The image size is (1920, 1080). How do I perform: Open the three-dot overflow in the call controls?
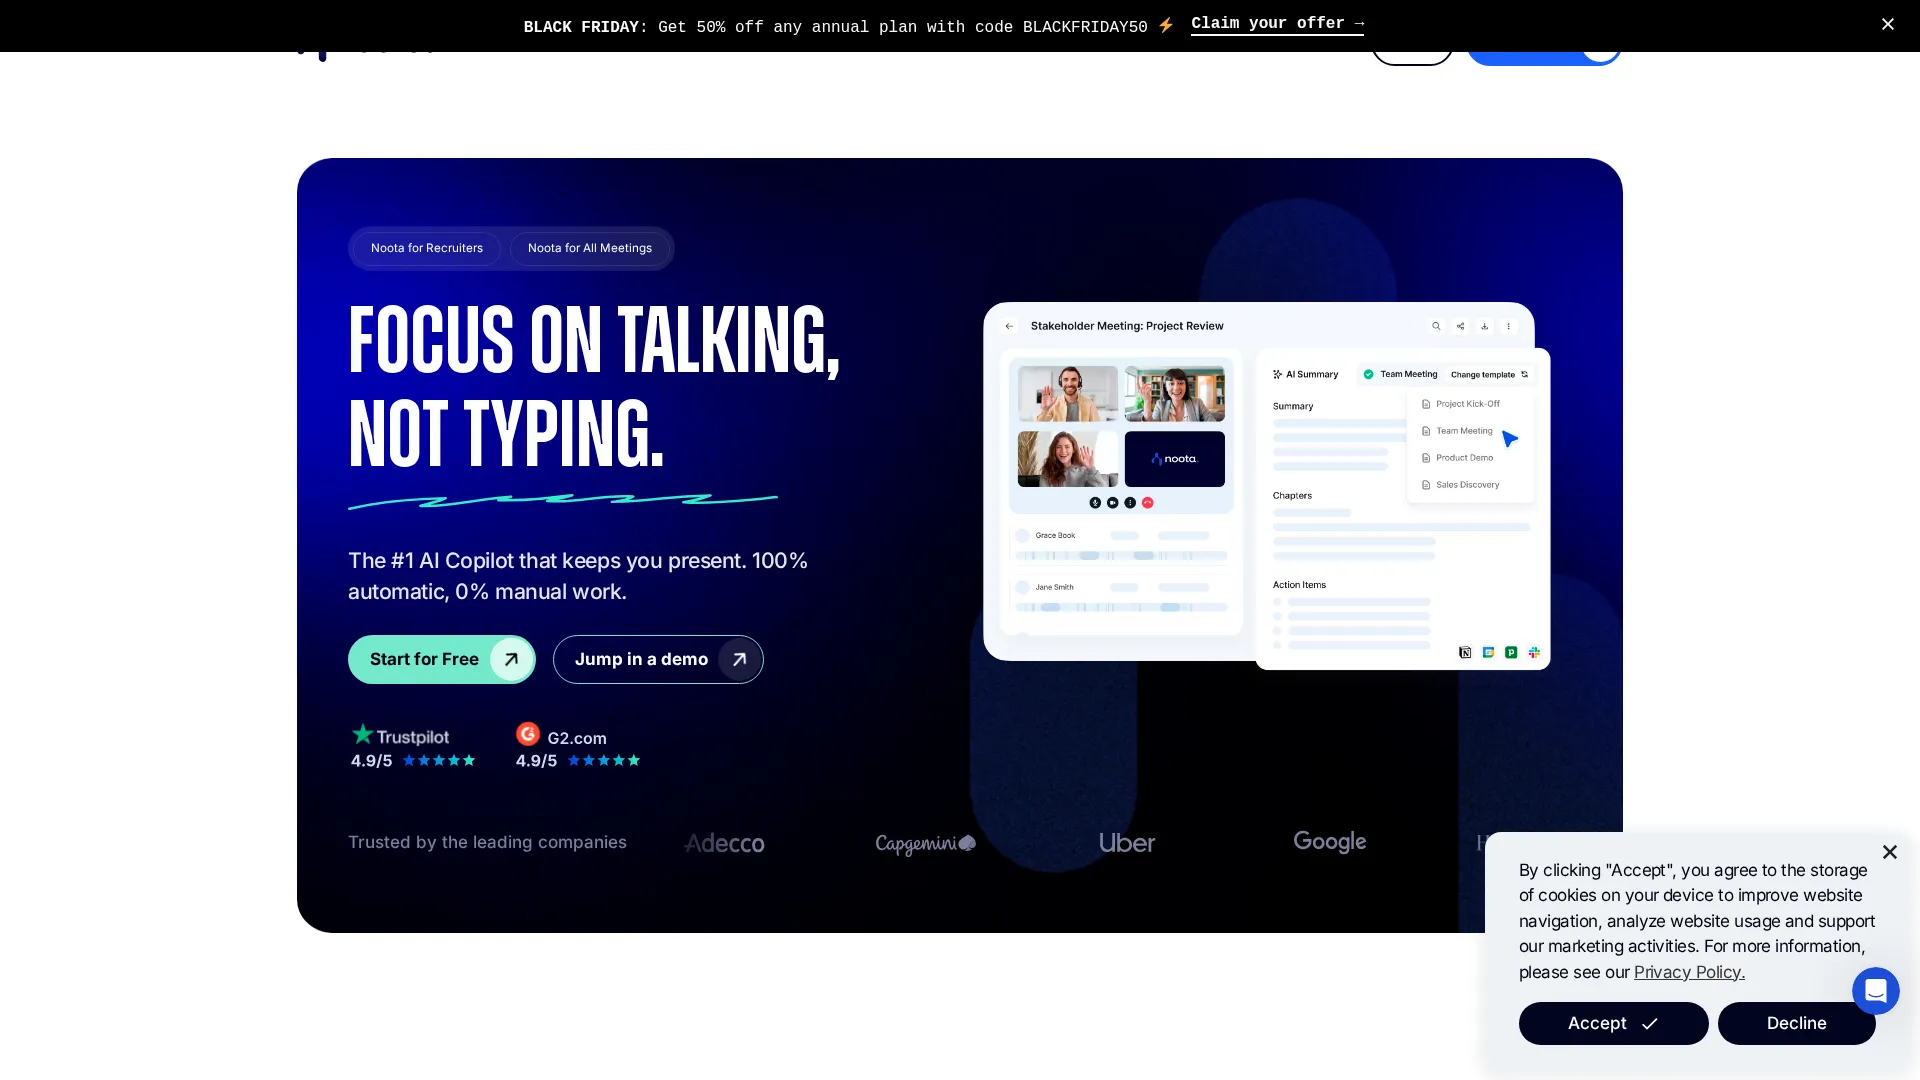point(1130,503)
